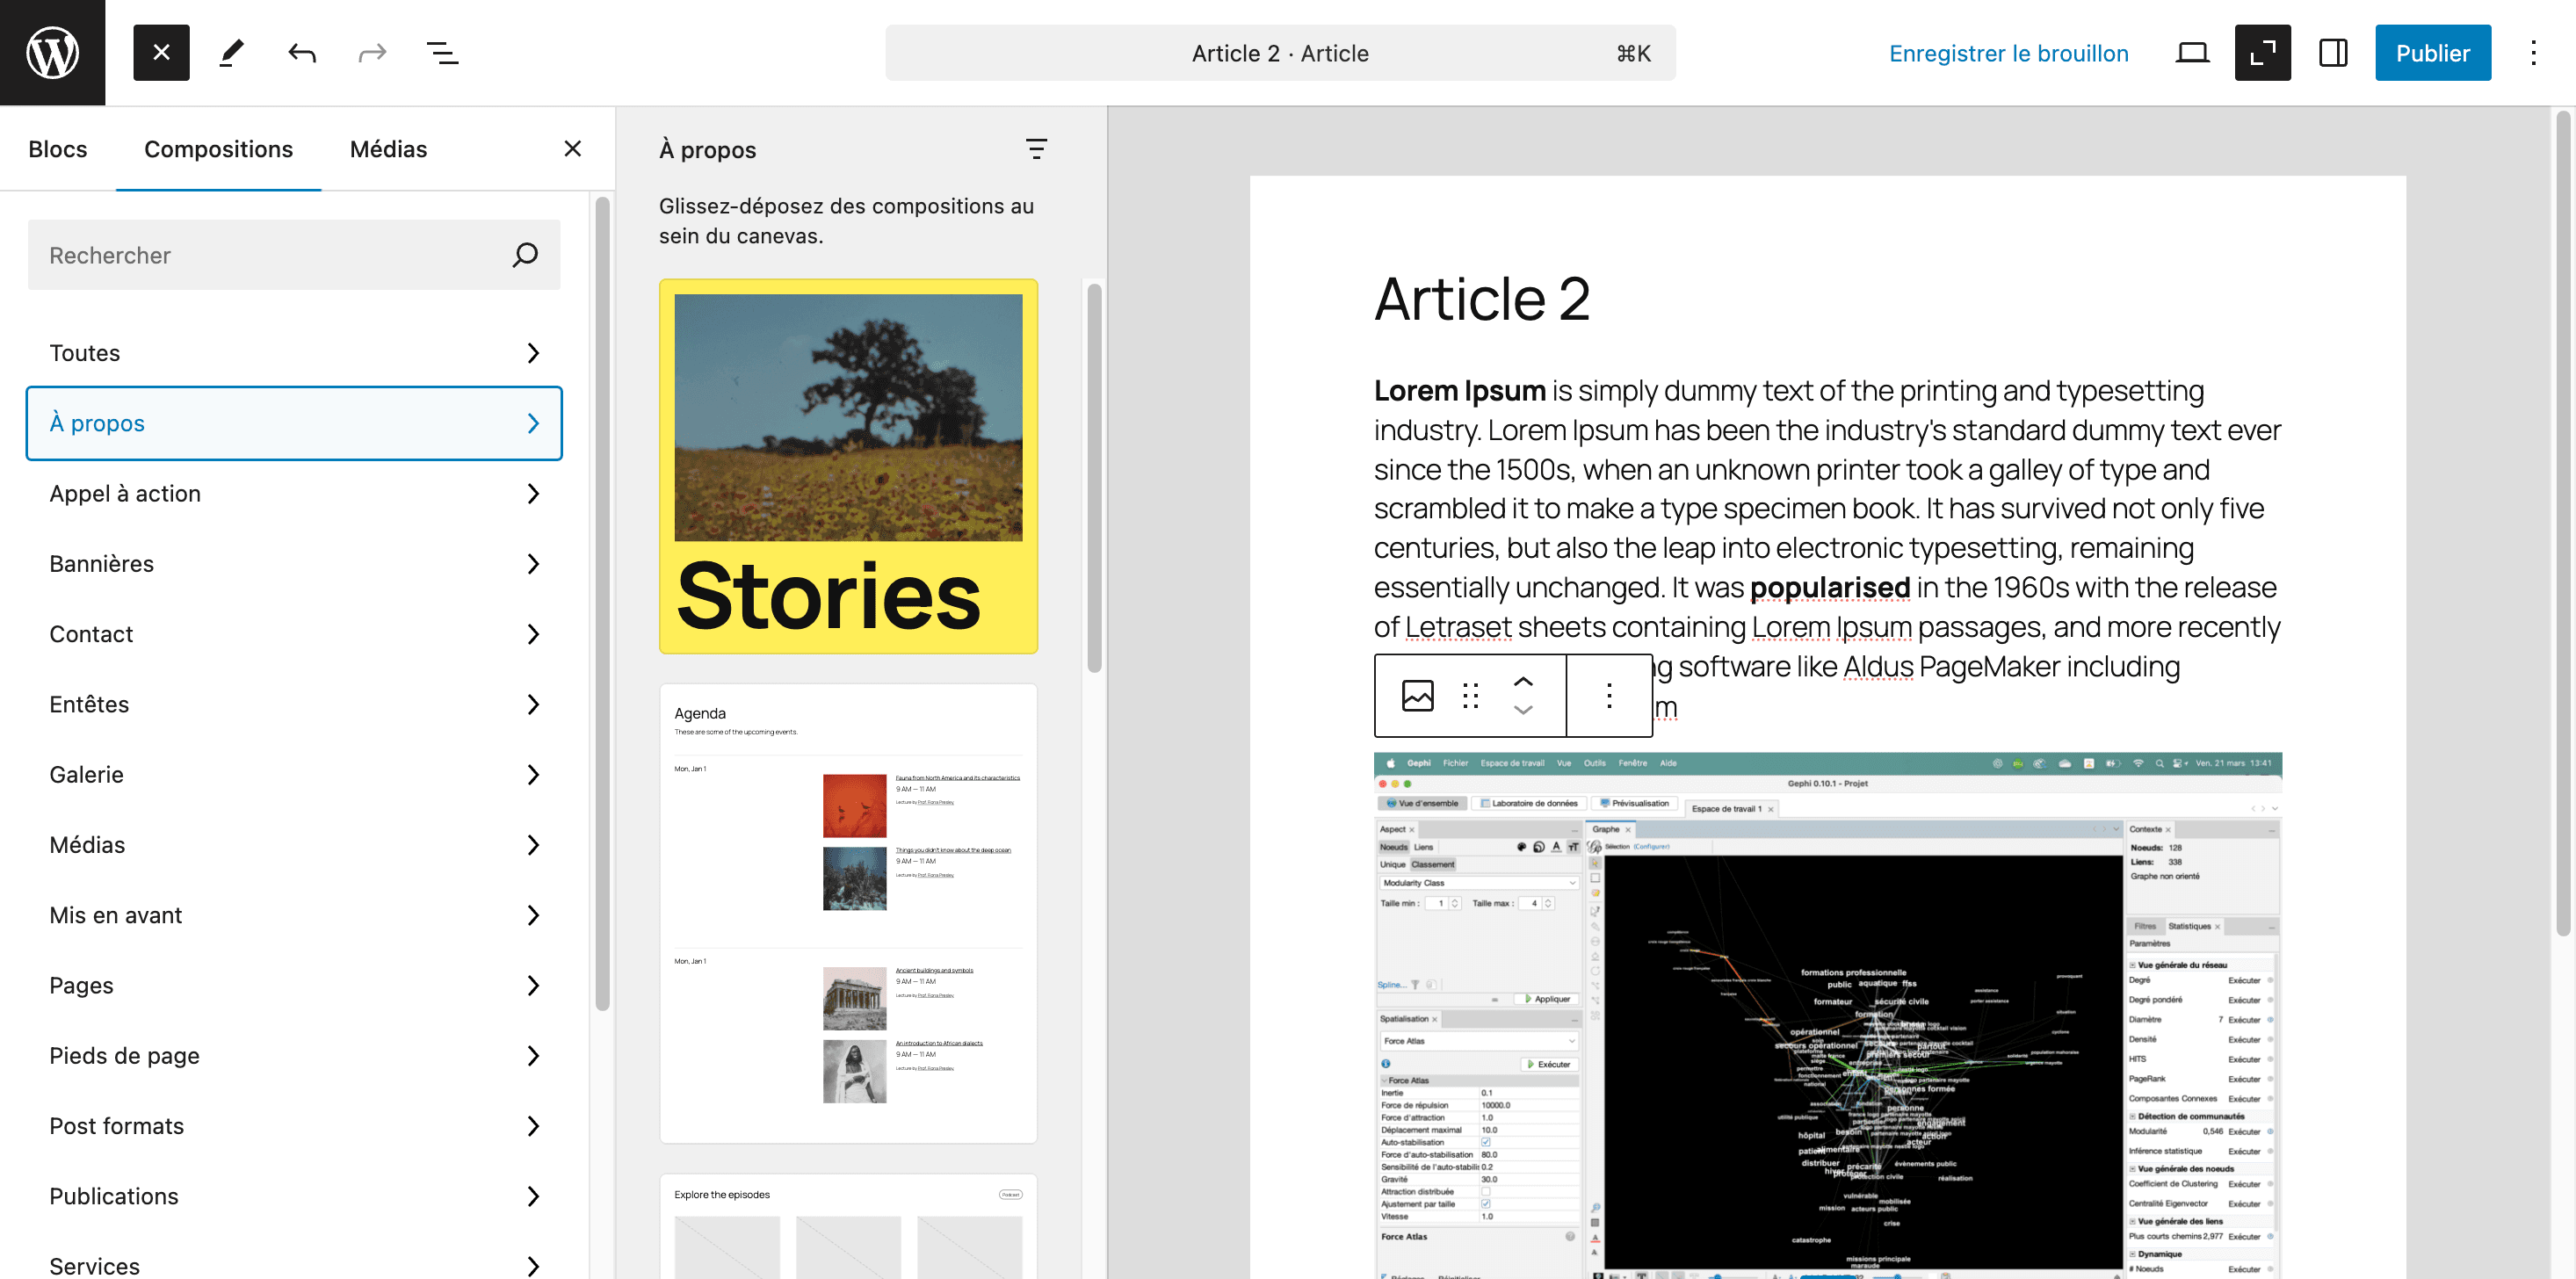This screenshot has width=2576, height=1279.
Task: Click the drag handle dots icon
Action: point(1470,695)
